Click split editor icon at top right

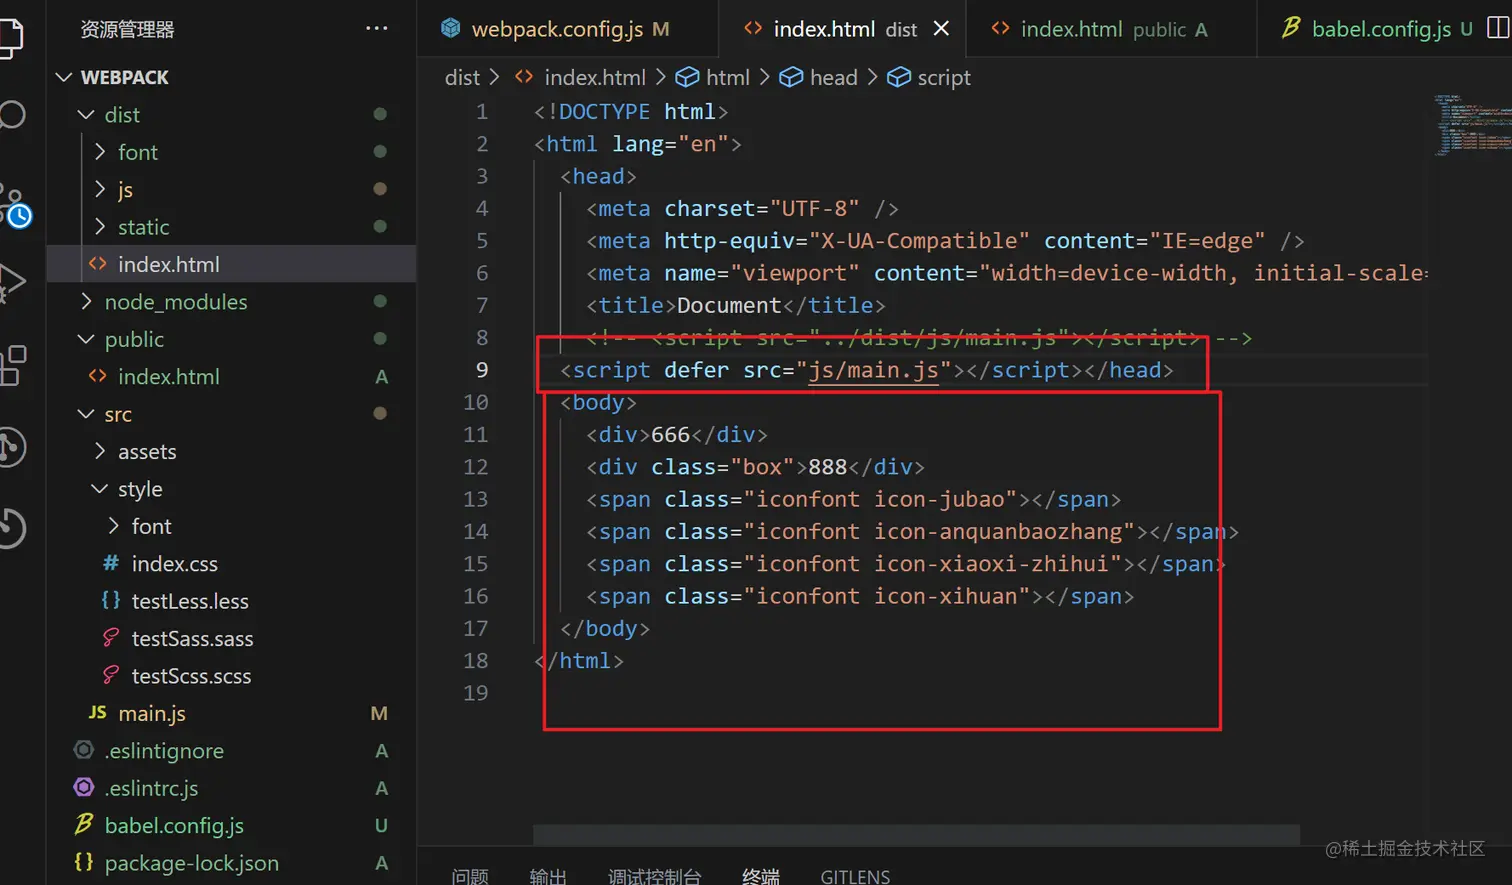1498,28
